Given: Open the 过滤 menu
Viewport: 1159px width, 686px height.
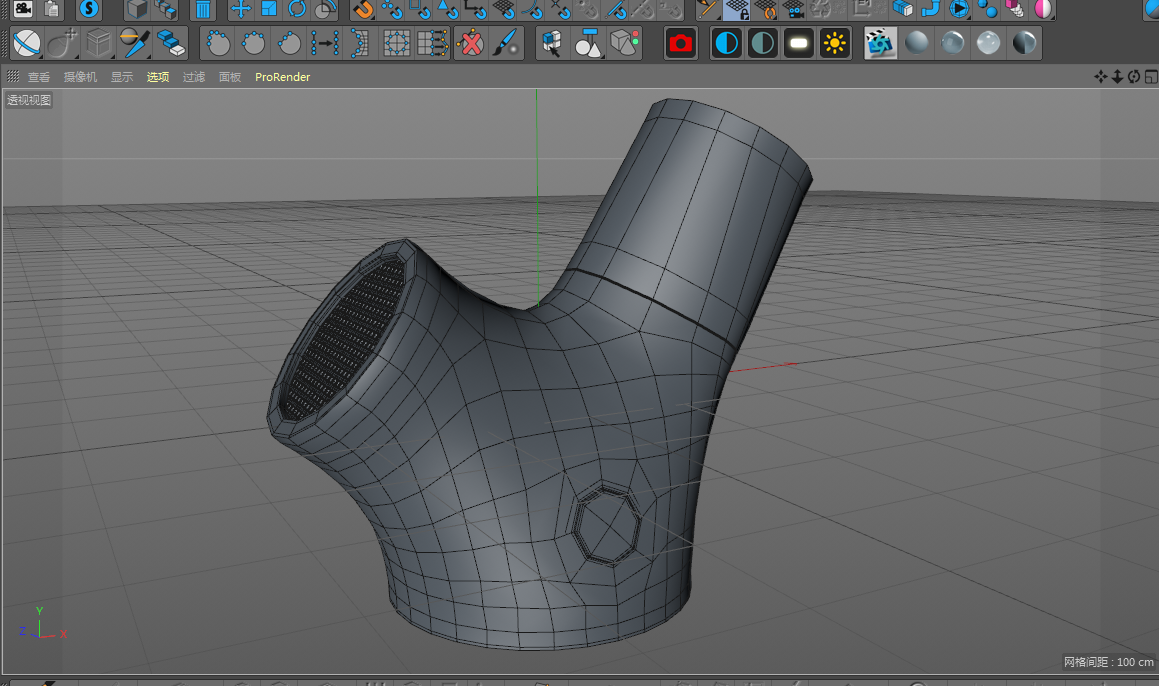Looking at the screenshot, I should coord(194,77).
